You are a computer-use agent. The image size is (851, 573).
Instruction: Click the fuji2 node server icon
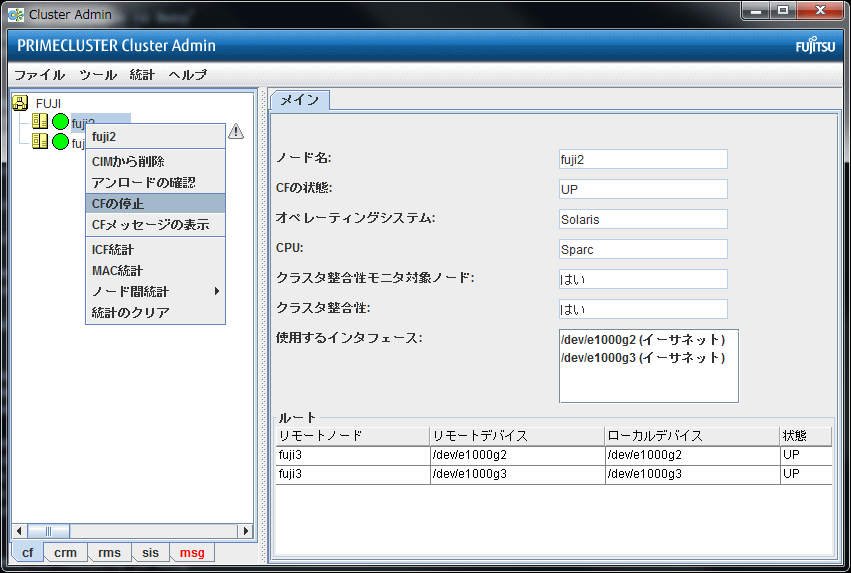pos(40,122)
